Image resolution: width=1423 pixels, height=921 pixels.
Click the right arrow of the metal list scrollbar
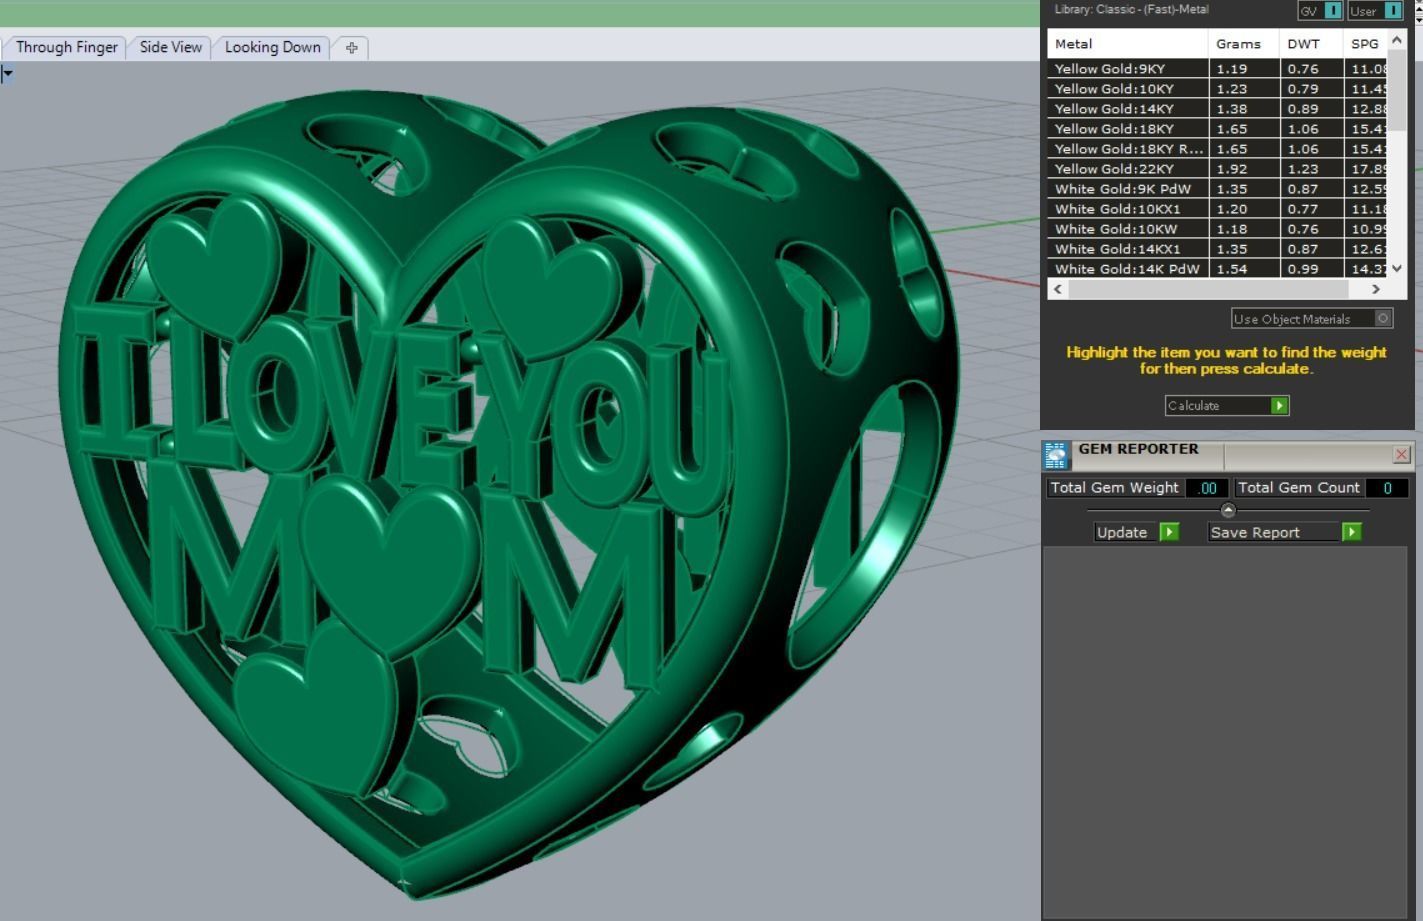[x=1376, y=288]
